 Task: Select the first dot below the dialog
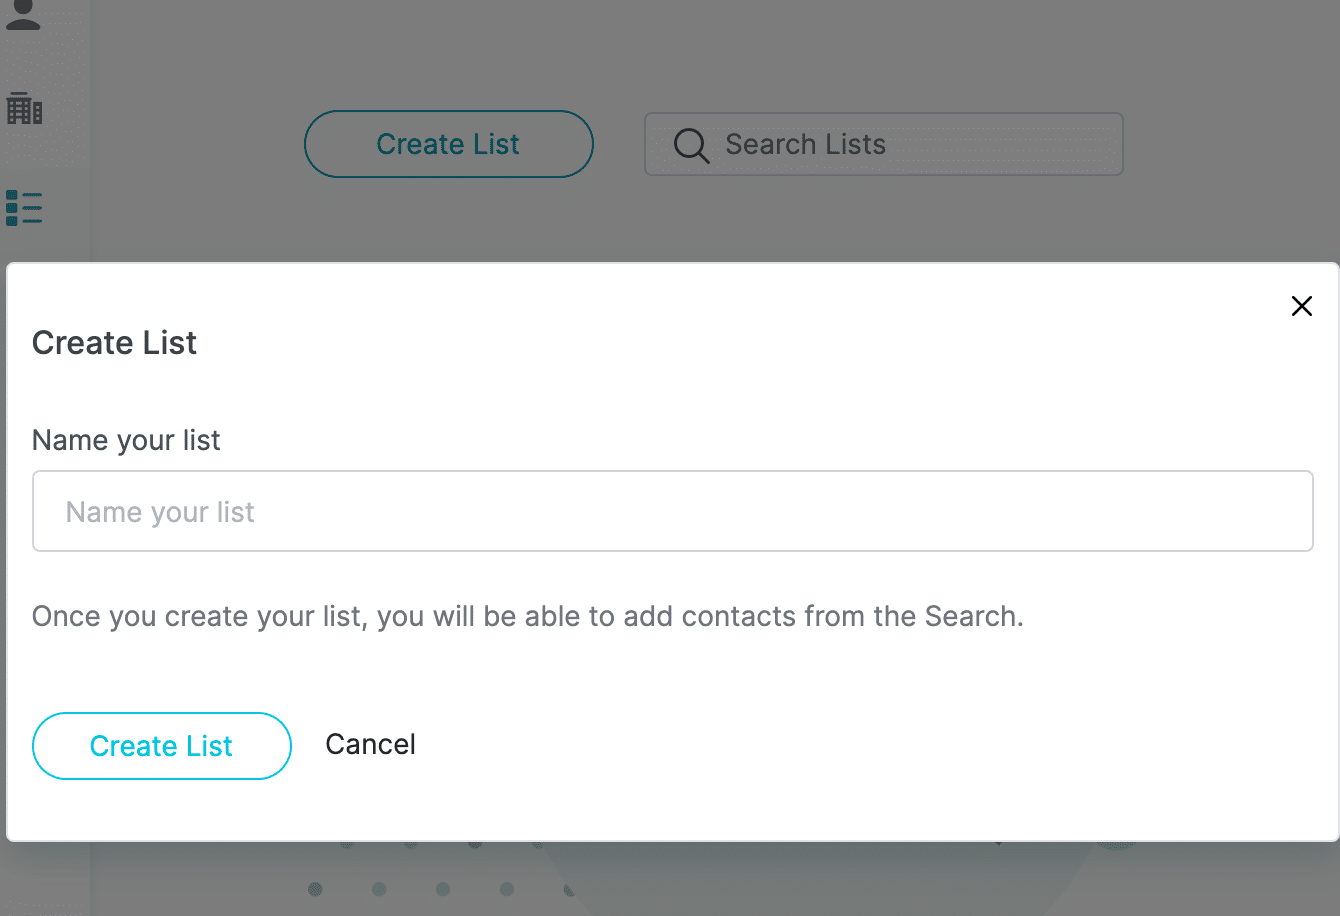click(x=315, y=889)
